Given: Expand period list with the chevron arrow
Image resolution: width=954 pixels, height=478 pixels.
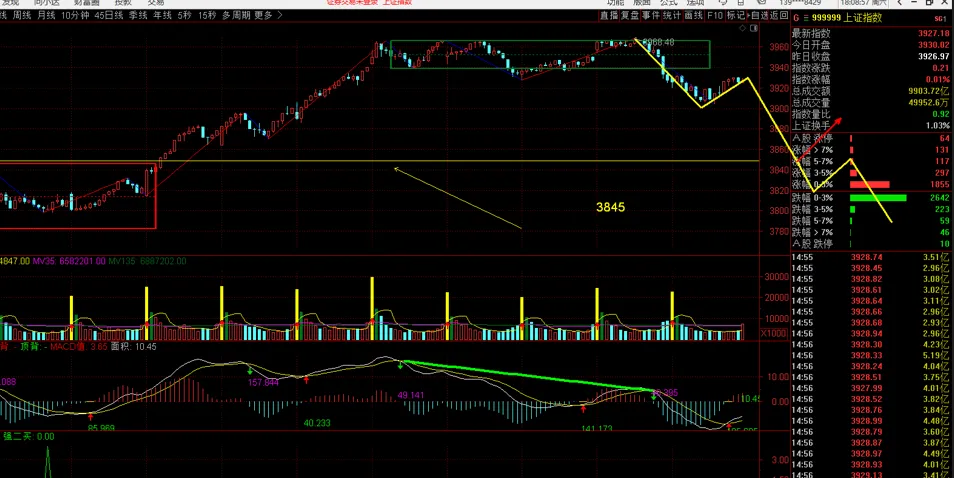Looking at the screenshot, I should click(x=280, y=15).
